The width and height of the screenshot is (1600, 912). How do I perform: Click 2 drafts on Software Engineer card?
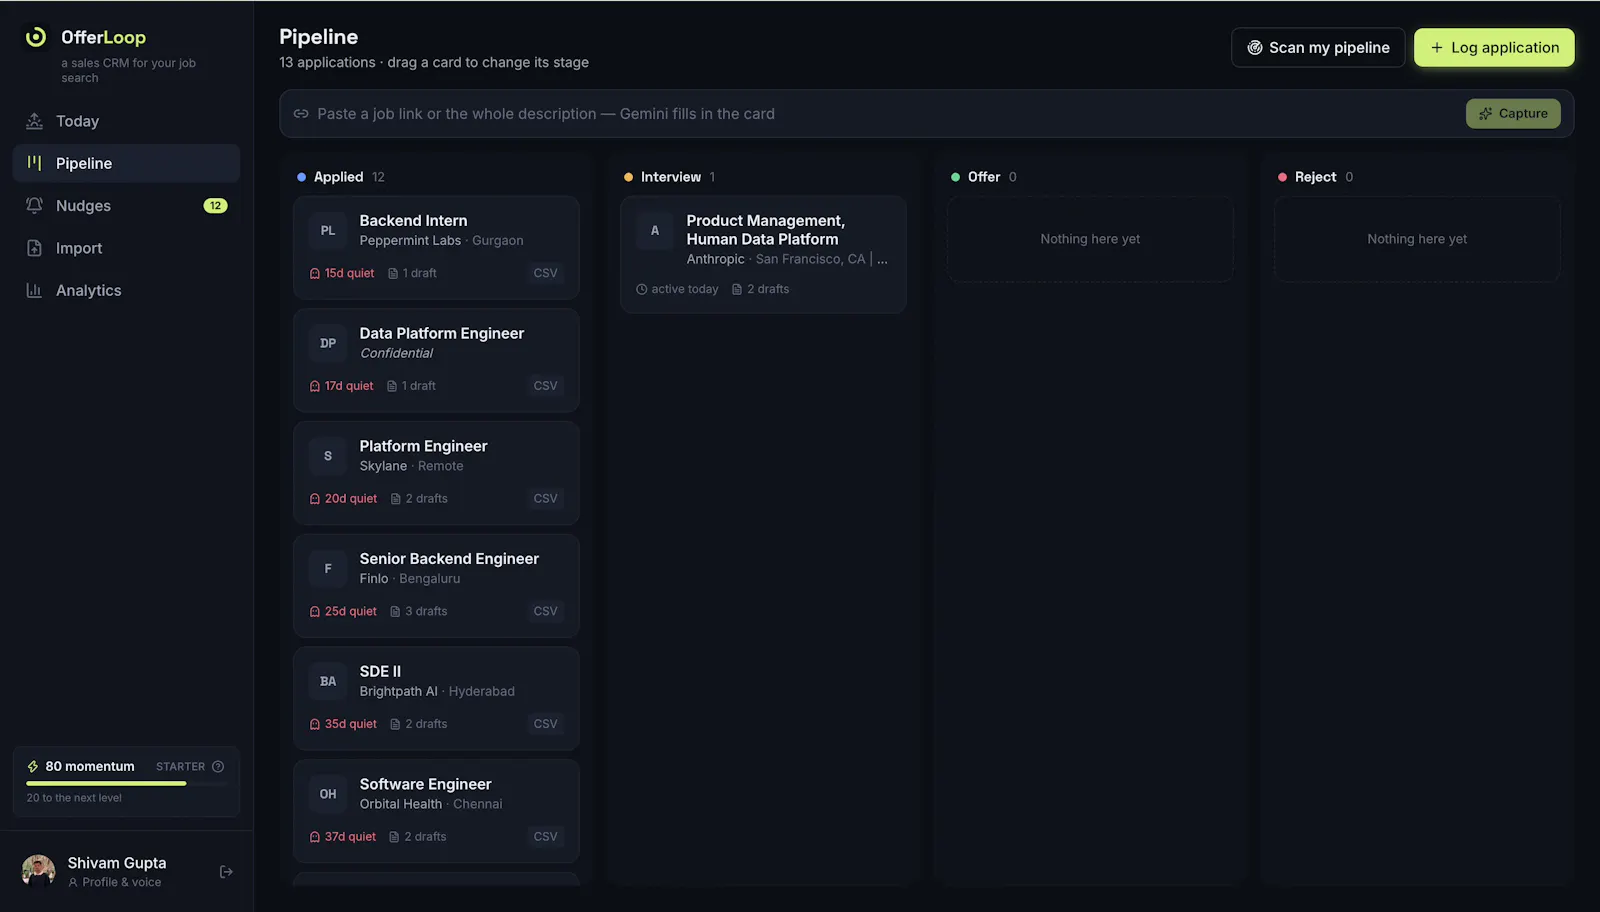pos(418,837)
